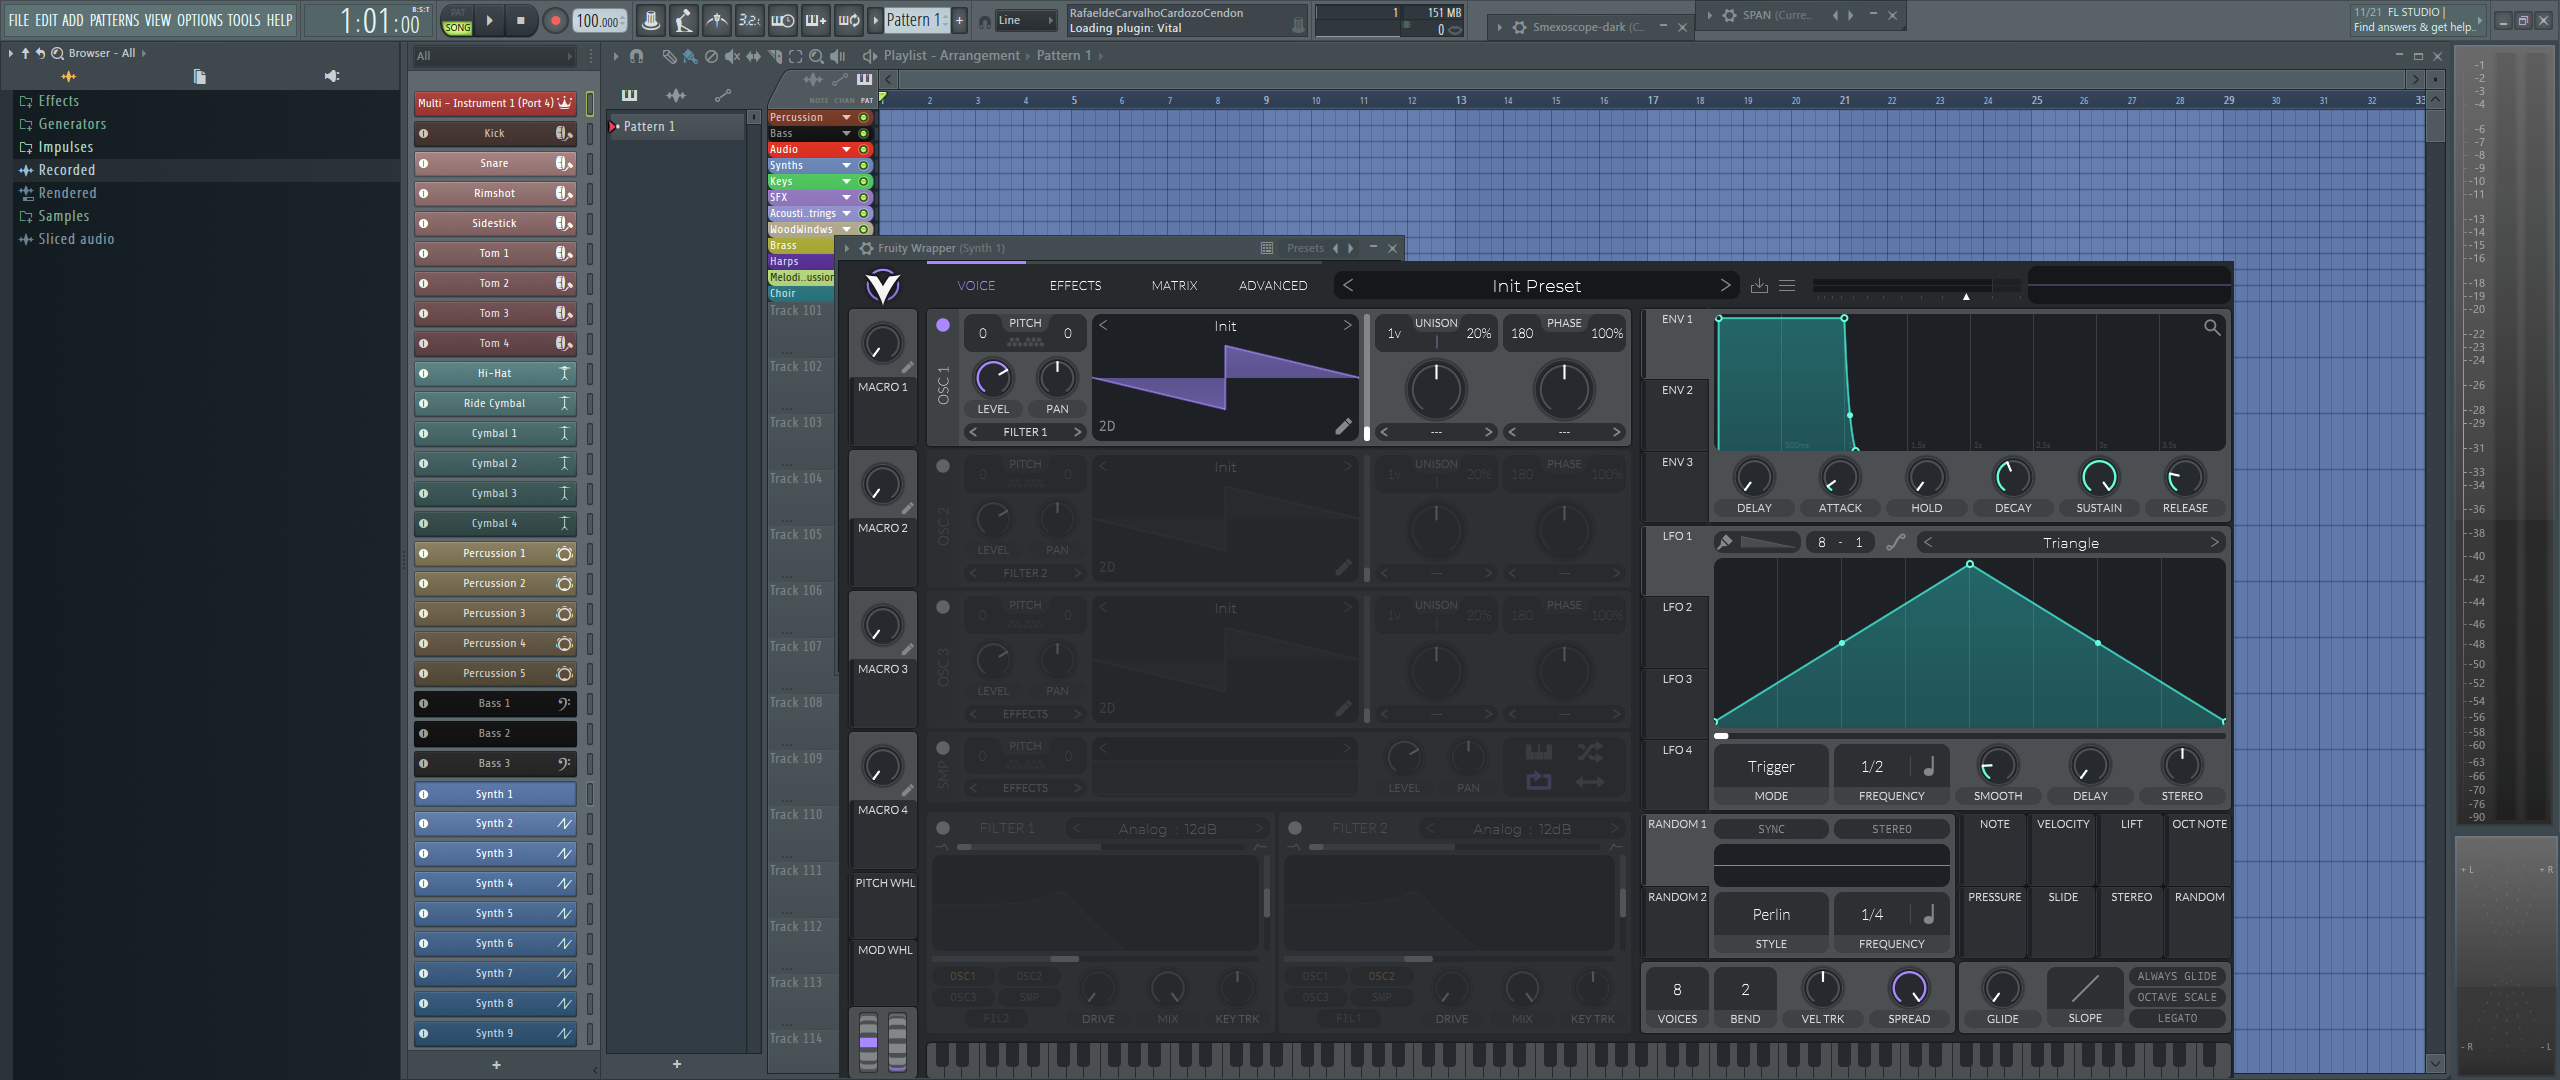The image size is (2560, 1080).
Task: Select the Synth 1 channel button
Action: pos(495,794)
